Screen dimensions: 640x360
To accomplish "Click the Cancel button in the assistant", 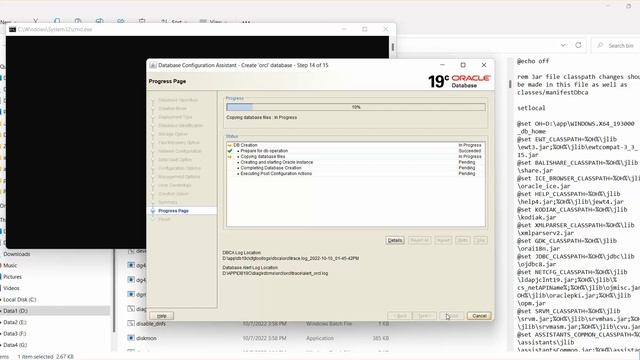I will (x=479, y=316).
